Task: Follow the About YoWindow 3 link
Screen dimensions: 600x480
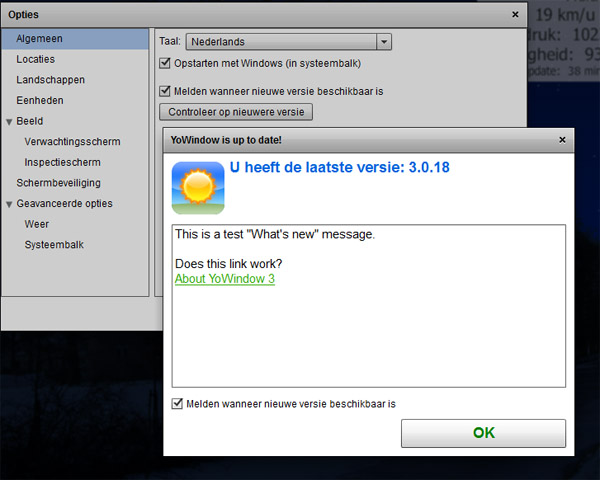Action: coord(224,279)
